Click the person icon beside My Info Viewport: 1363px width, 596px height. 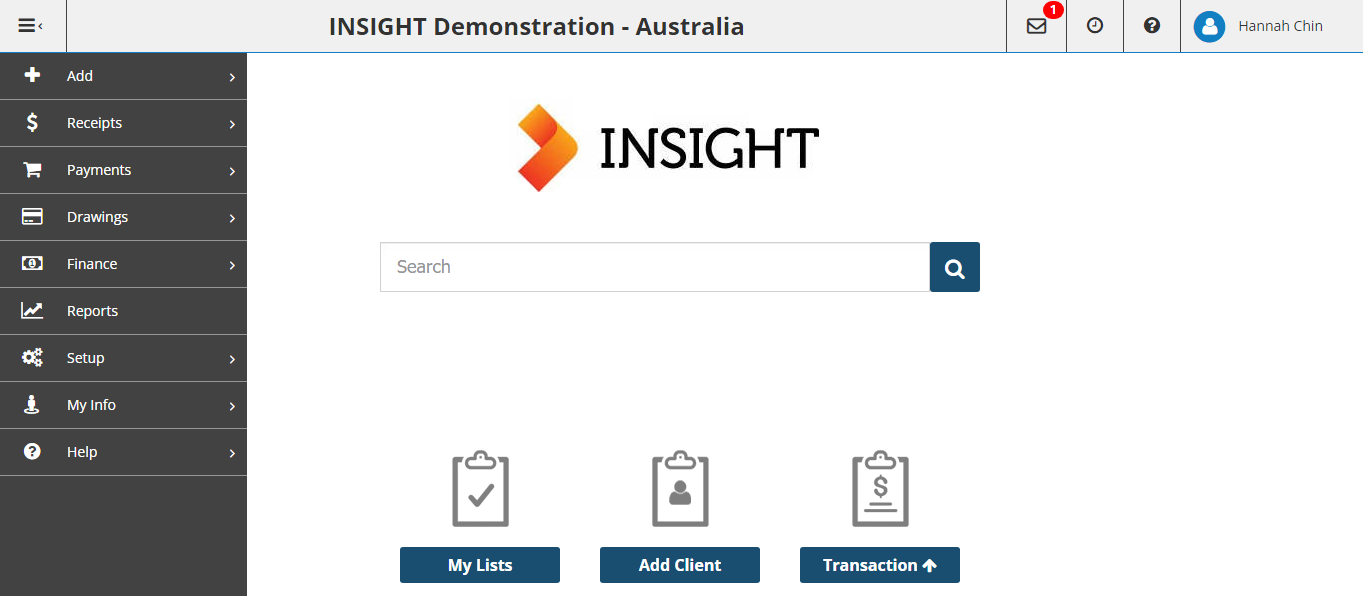(32, 404)
